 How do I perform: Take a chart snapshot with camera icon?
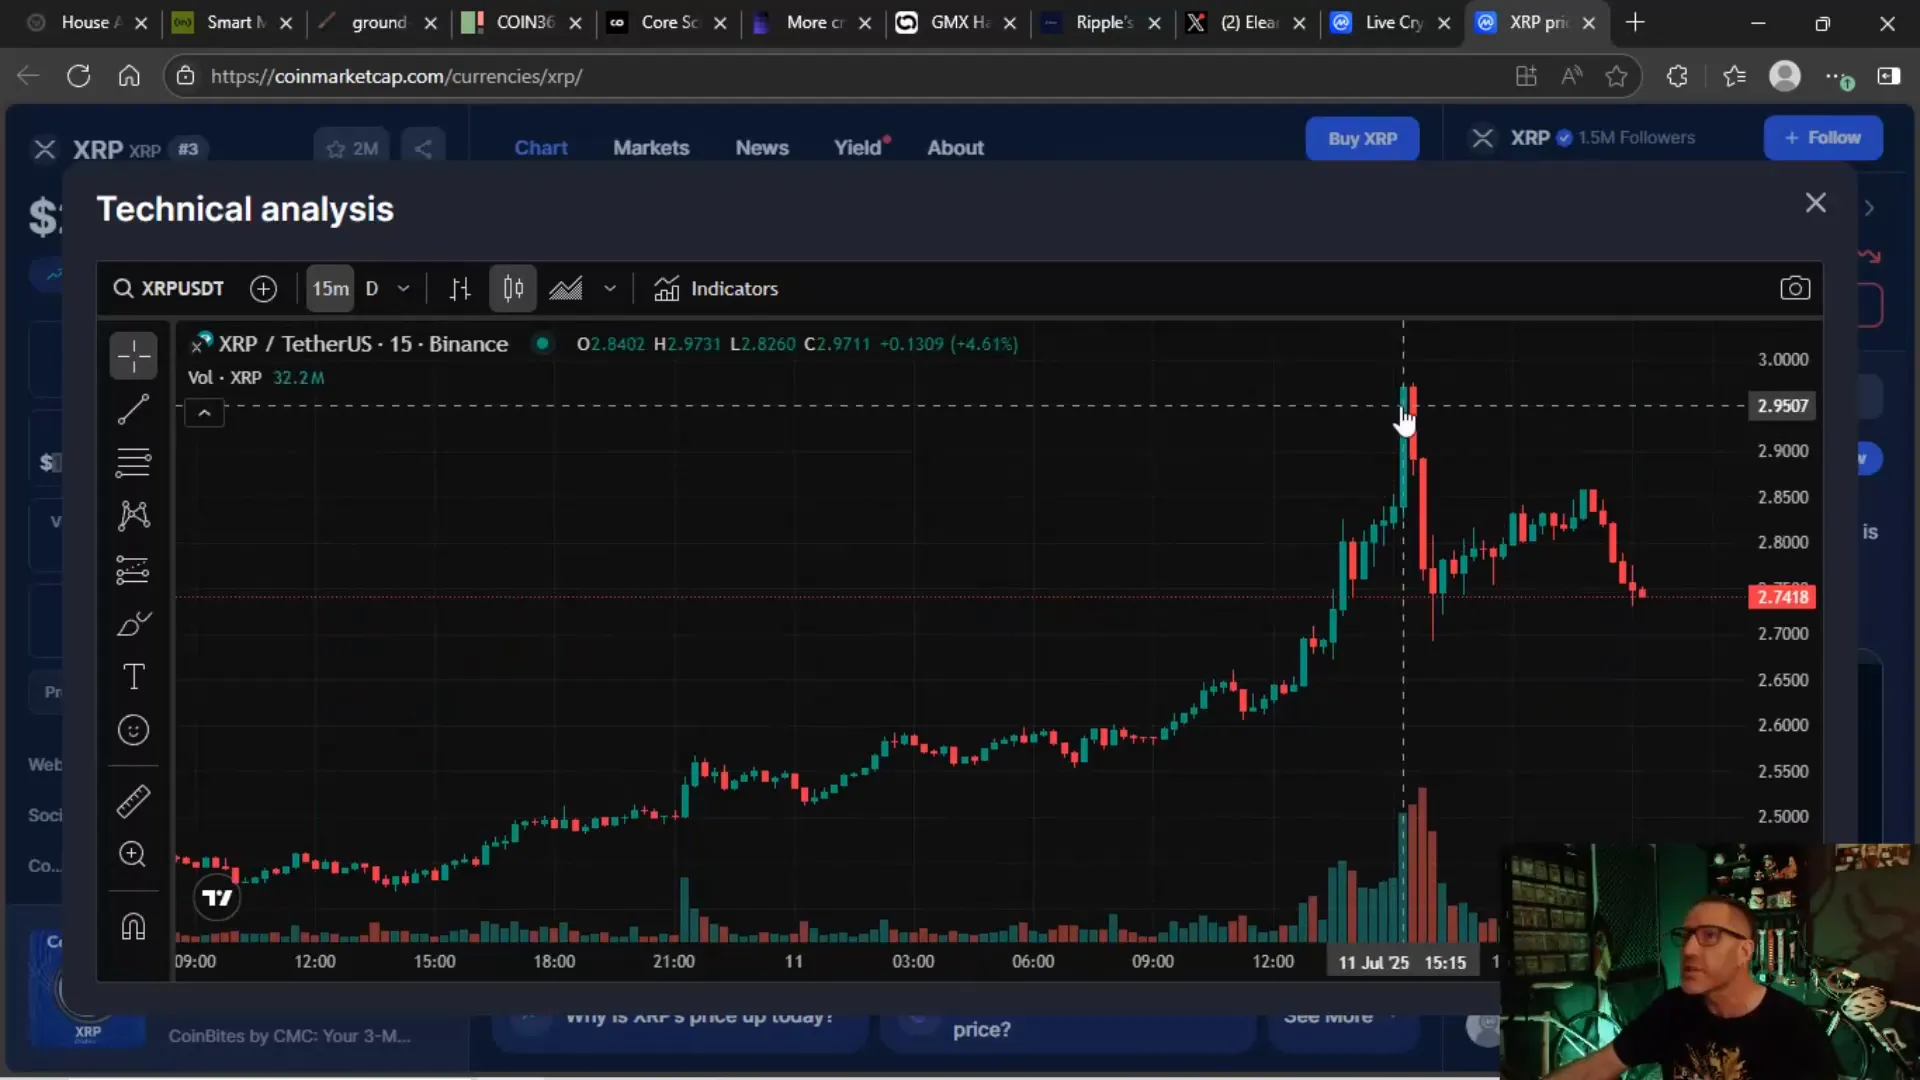click(1795, 289)
